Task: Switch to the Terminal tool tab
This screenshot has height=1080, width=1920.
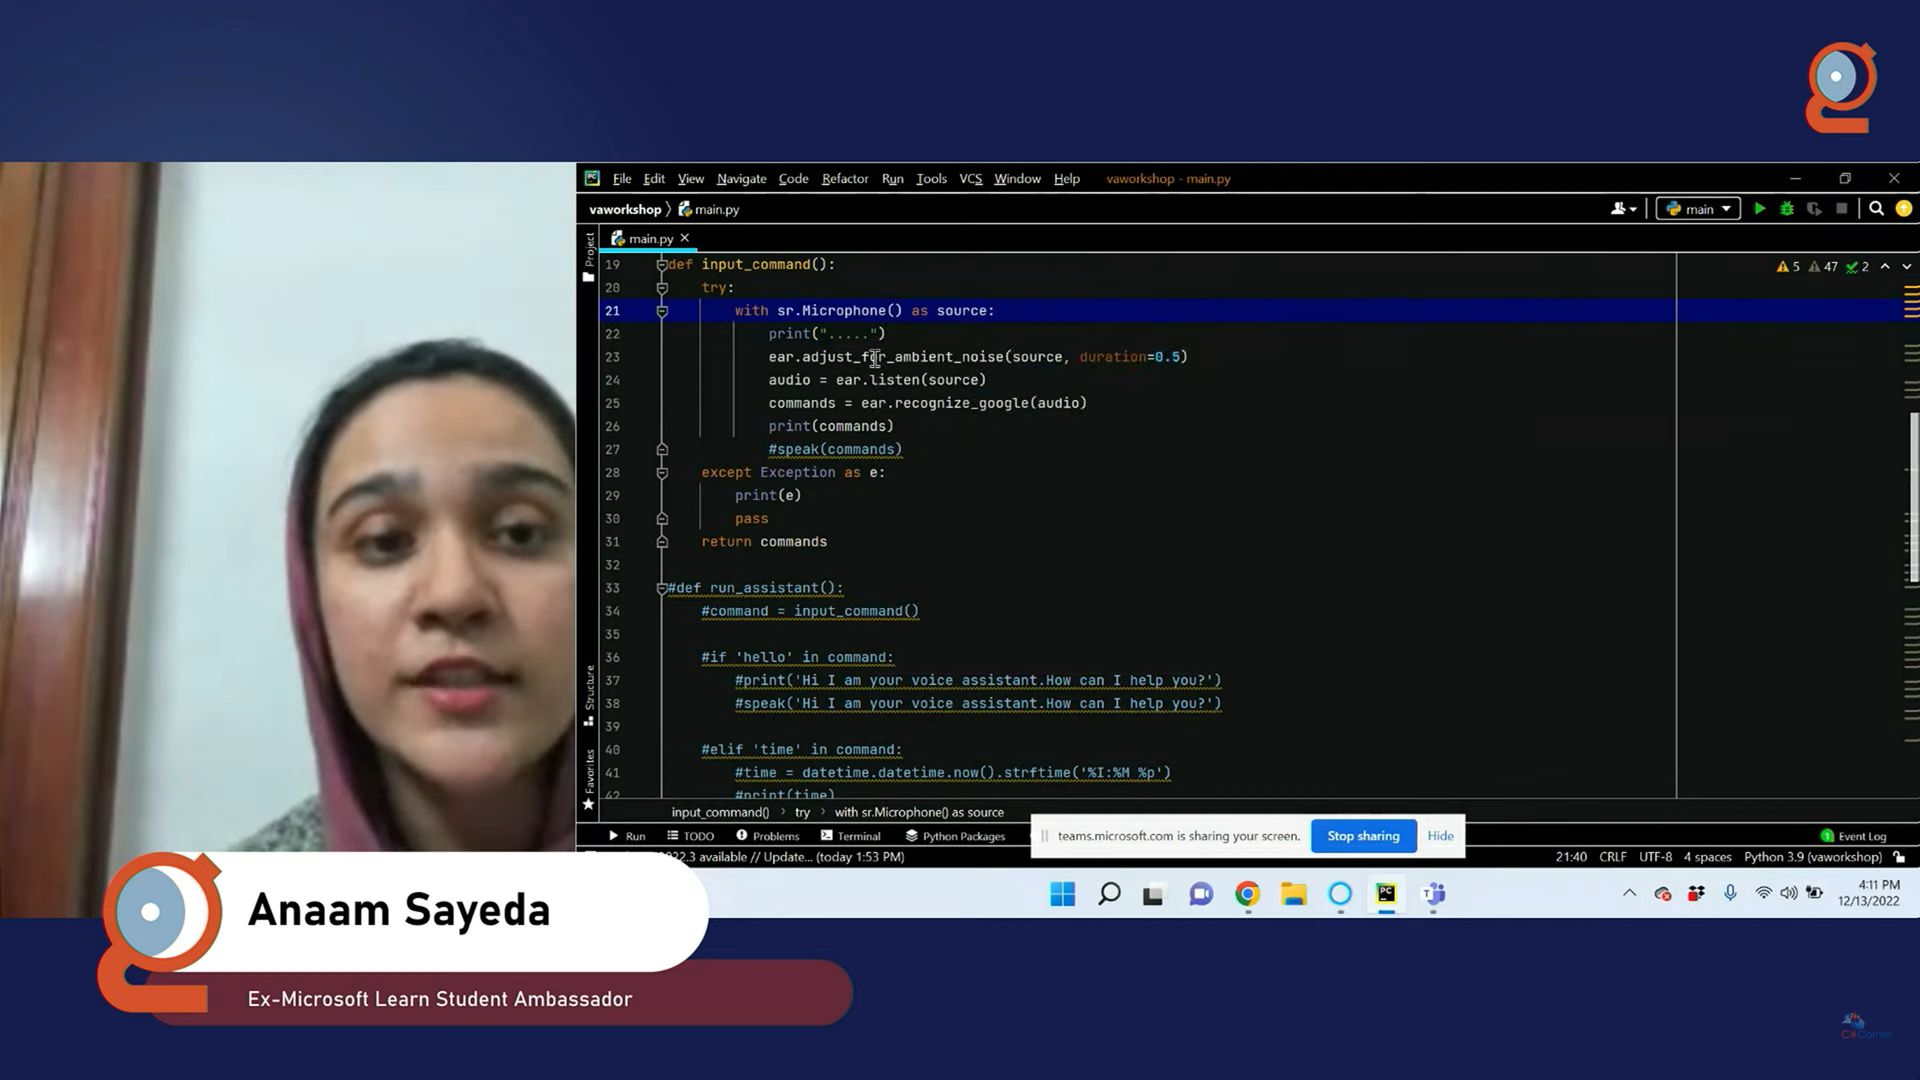Action: pyautogui.click(x=851, y=836)
